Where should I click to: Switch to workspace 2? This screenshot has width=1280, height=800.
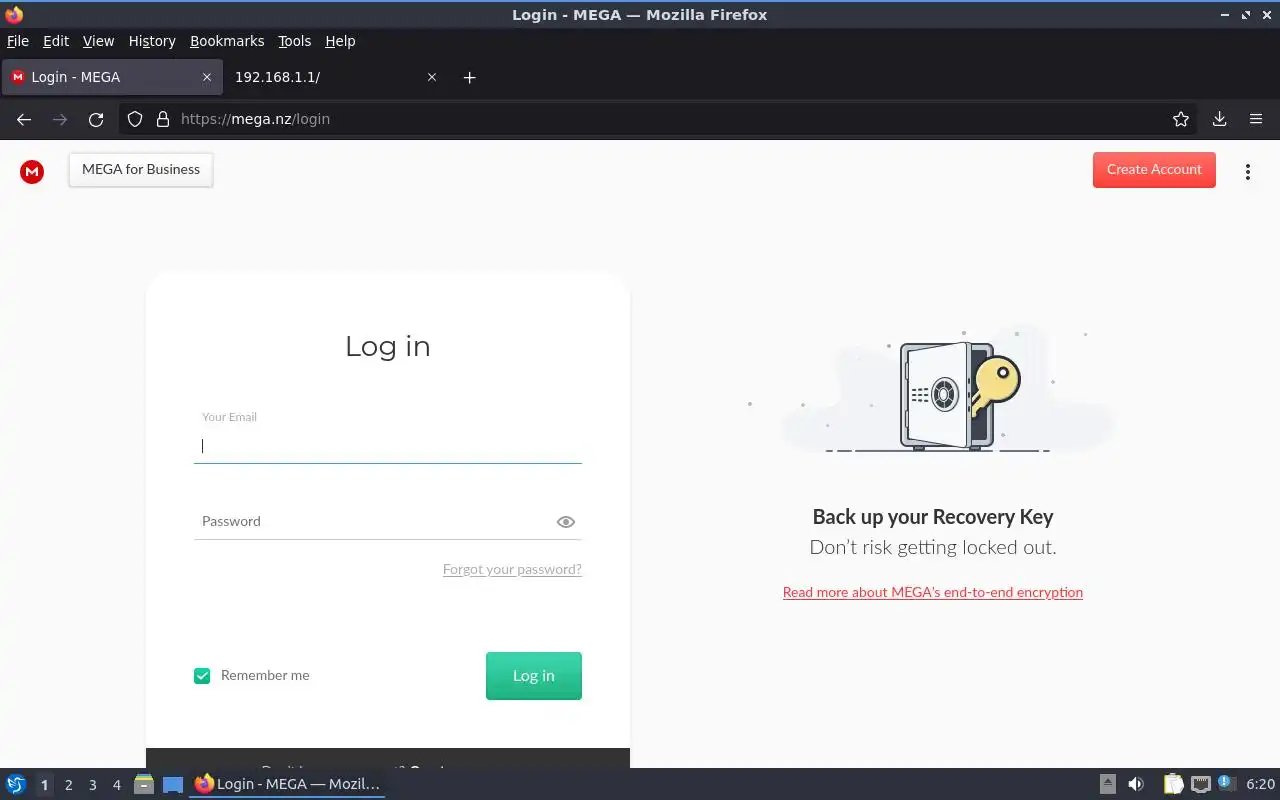point(68,785)
